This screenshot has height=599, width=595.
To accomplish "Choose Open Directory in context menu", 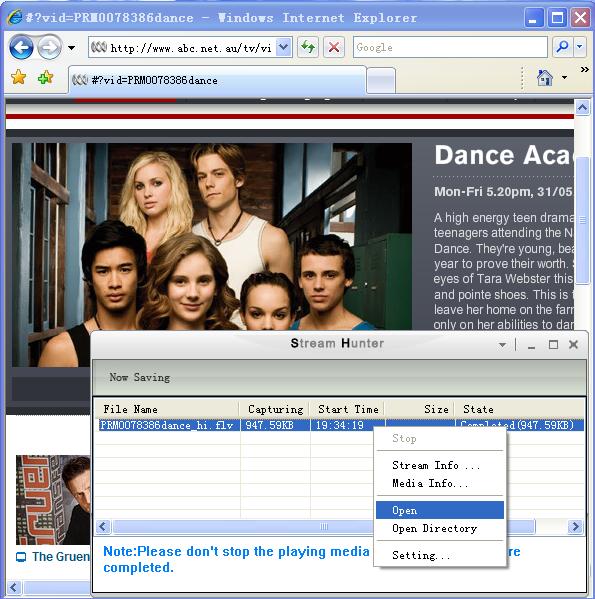I will tap(440, 528).
